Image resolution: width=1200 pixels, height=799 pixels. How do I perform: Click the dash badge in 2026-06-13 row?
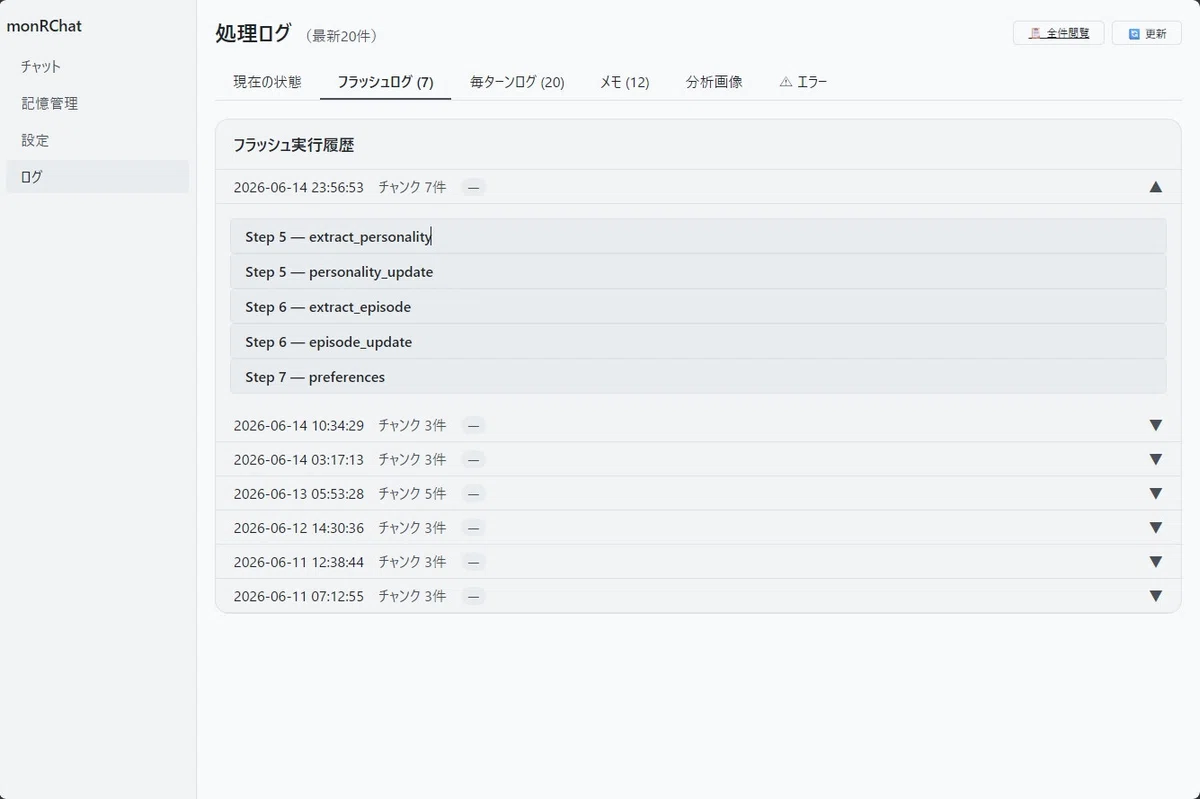[x=474, y=493]
